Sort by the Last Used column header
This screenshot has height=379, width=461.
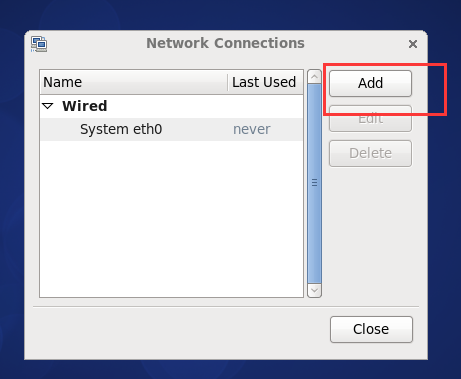pyautogui.click(x=266, y=82)
